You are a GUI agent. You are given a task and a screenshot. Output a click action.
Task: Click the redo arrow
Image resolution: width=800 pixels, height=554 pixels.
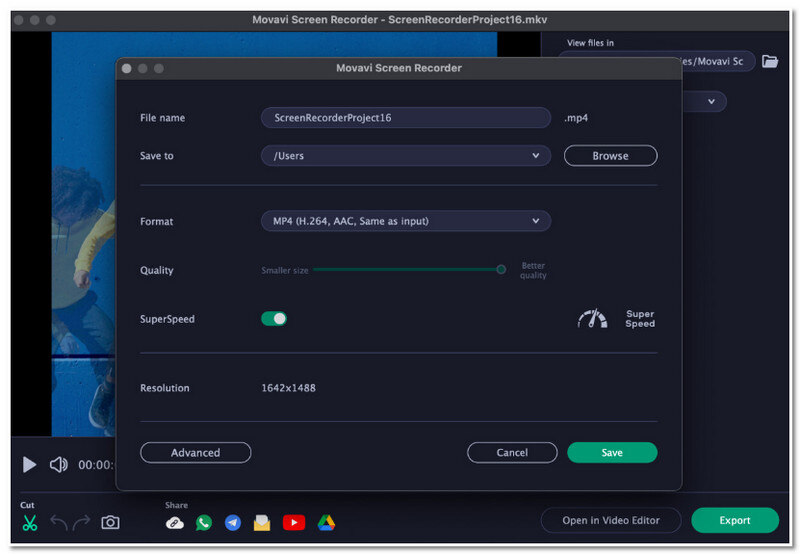pos(82,522)
